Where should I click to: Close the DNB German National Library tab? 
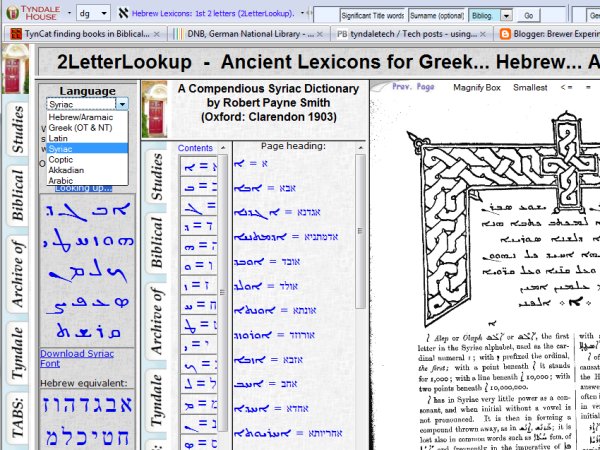tap(320, 34)
